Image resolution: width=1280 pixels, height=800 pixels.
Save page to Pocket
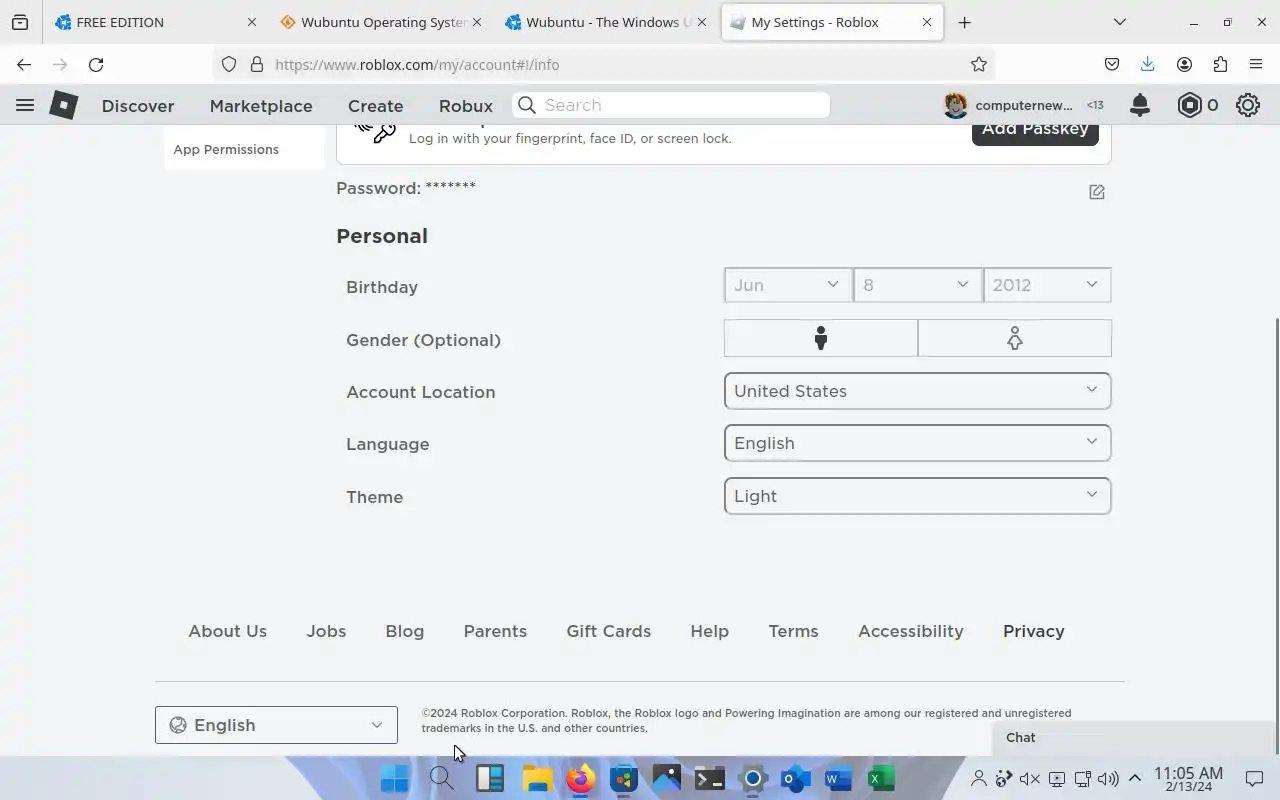point(1111,64)
